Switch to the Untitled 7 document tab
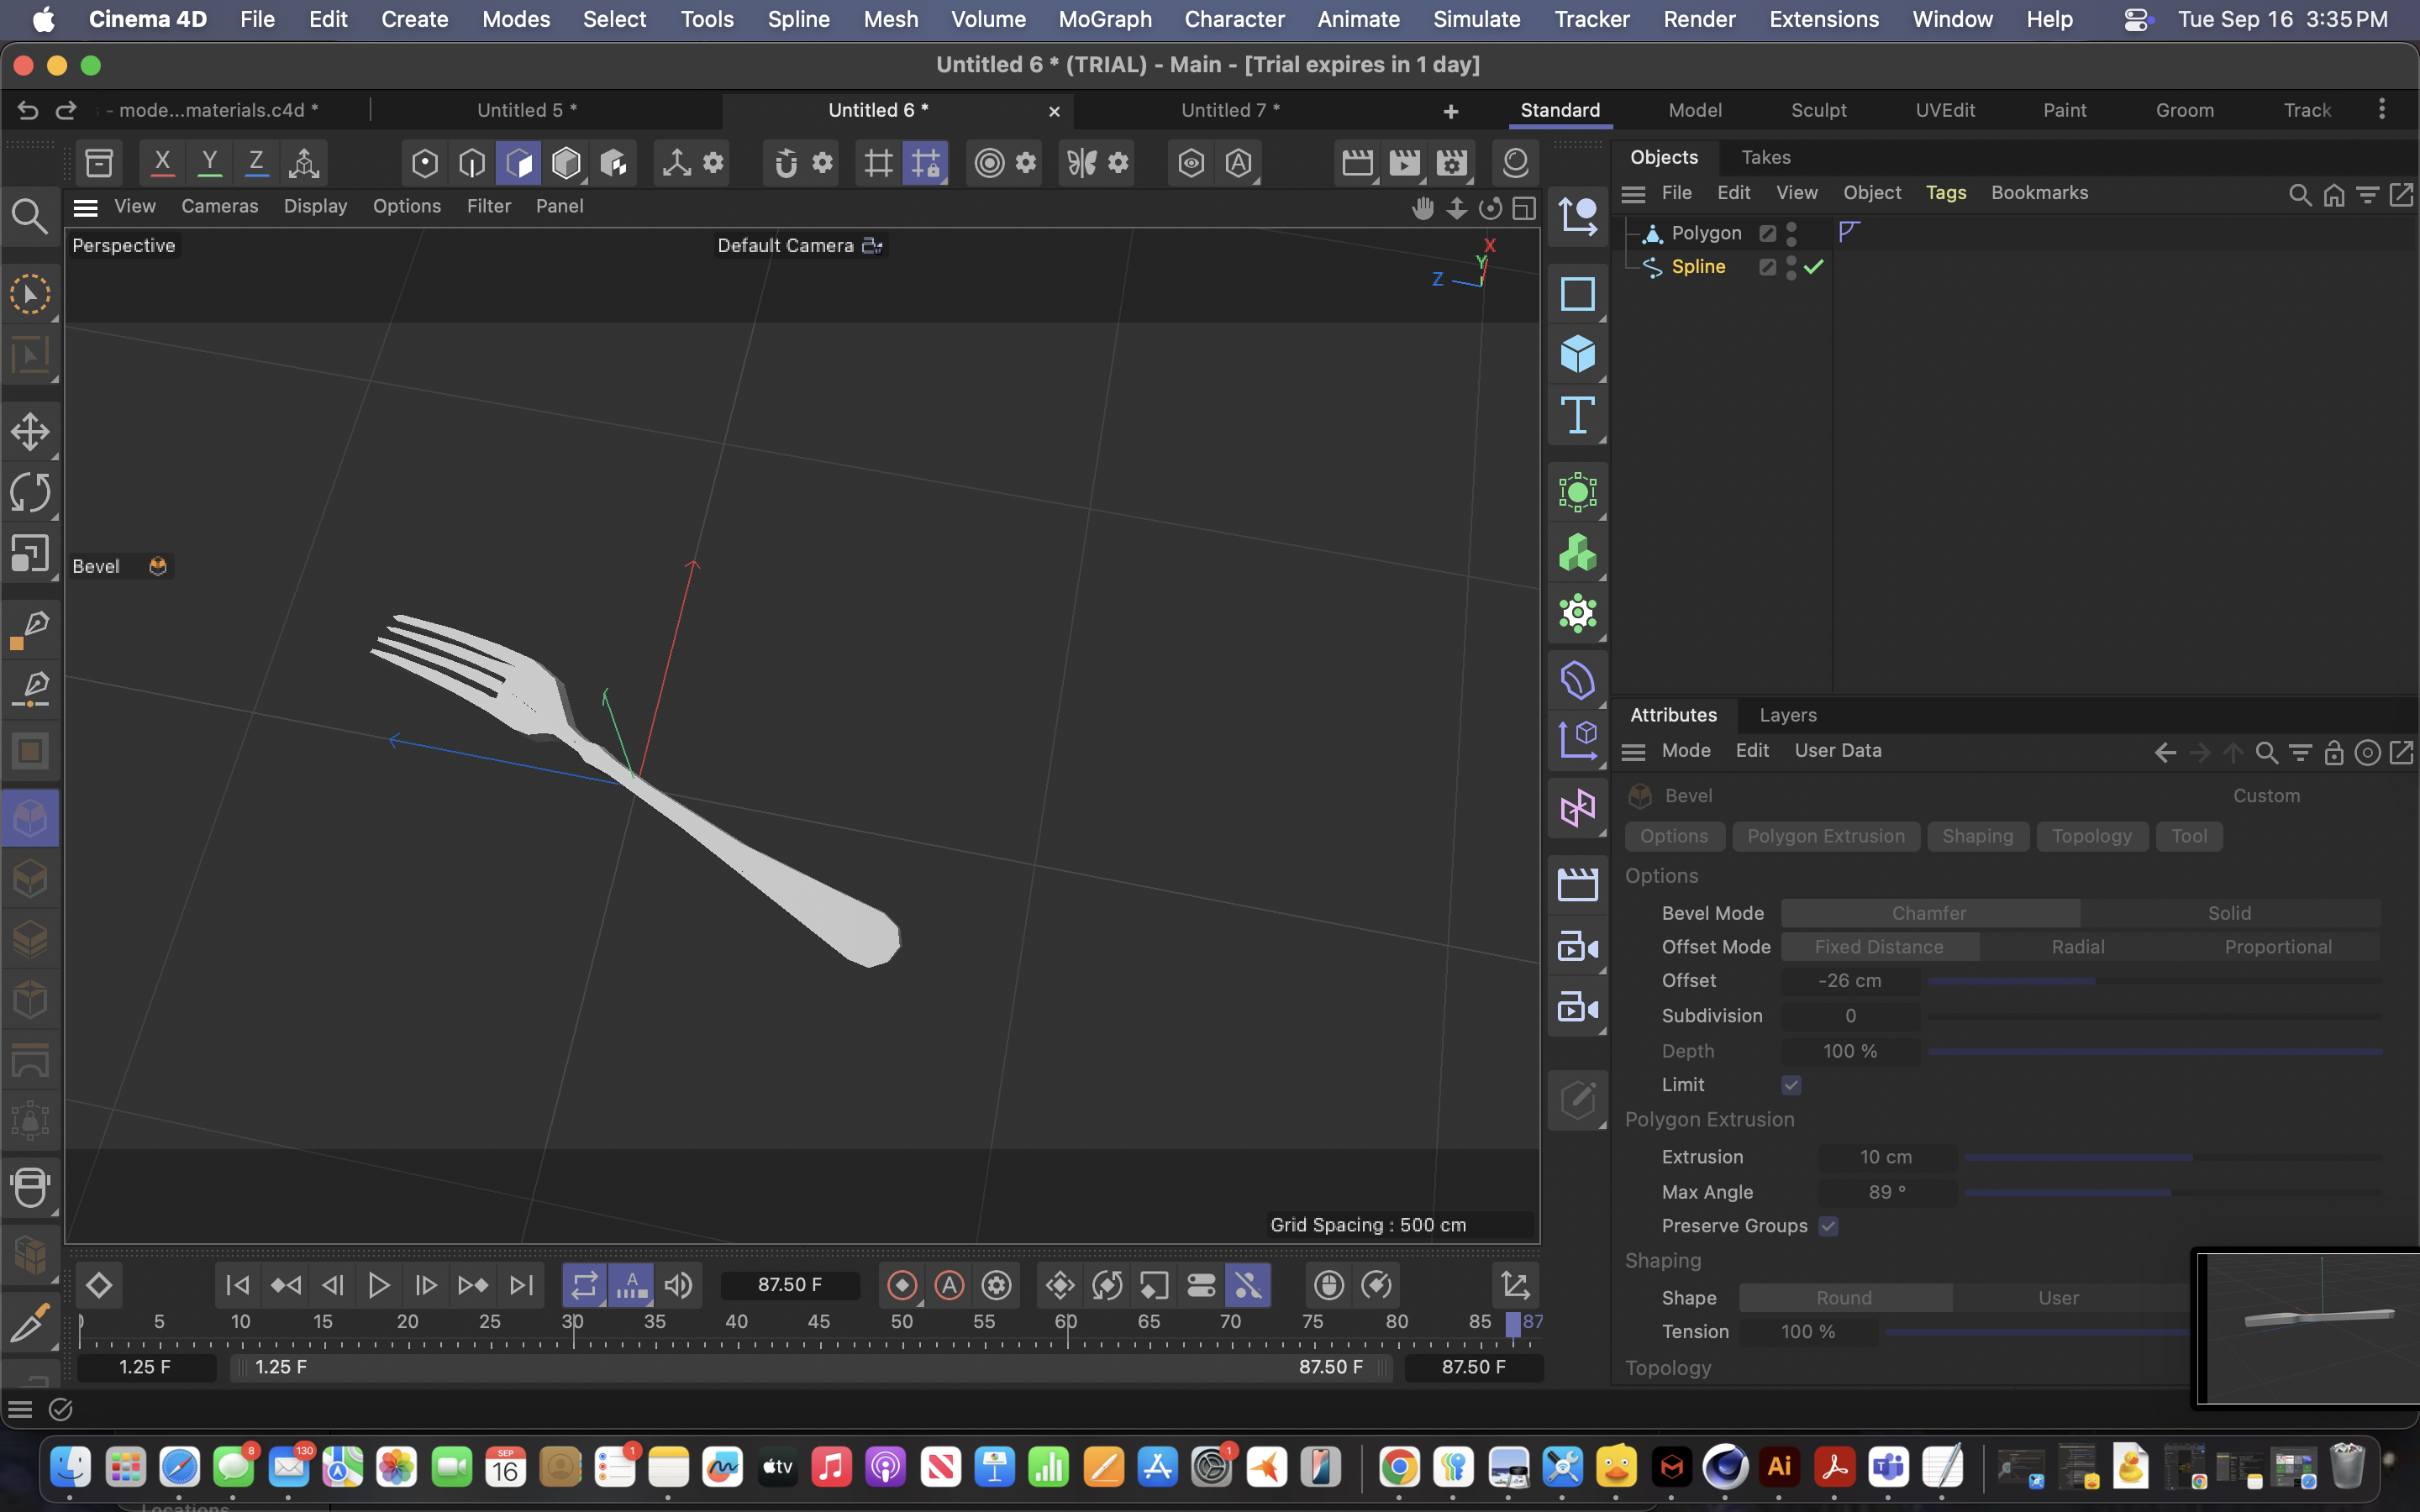 [x=1229, y=110]
